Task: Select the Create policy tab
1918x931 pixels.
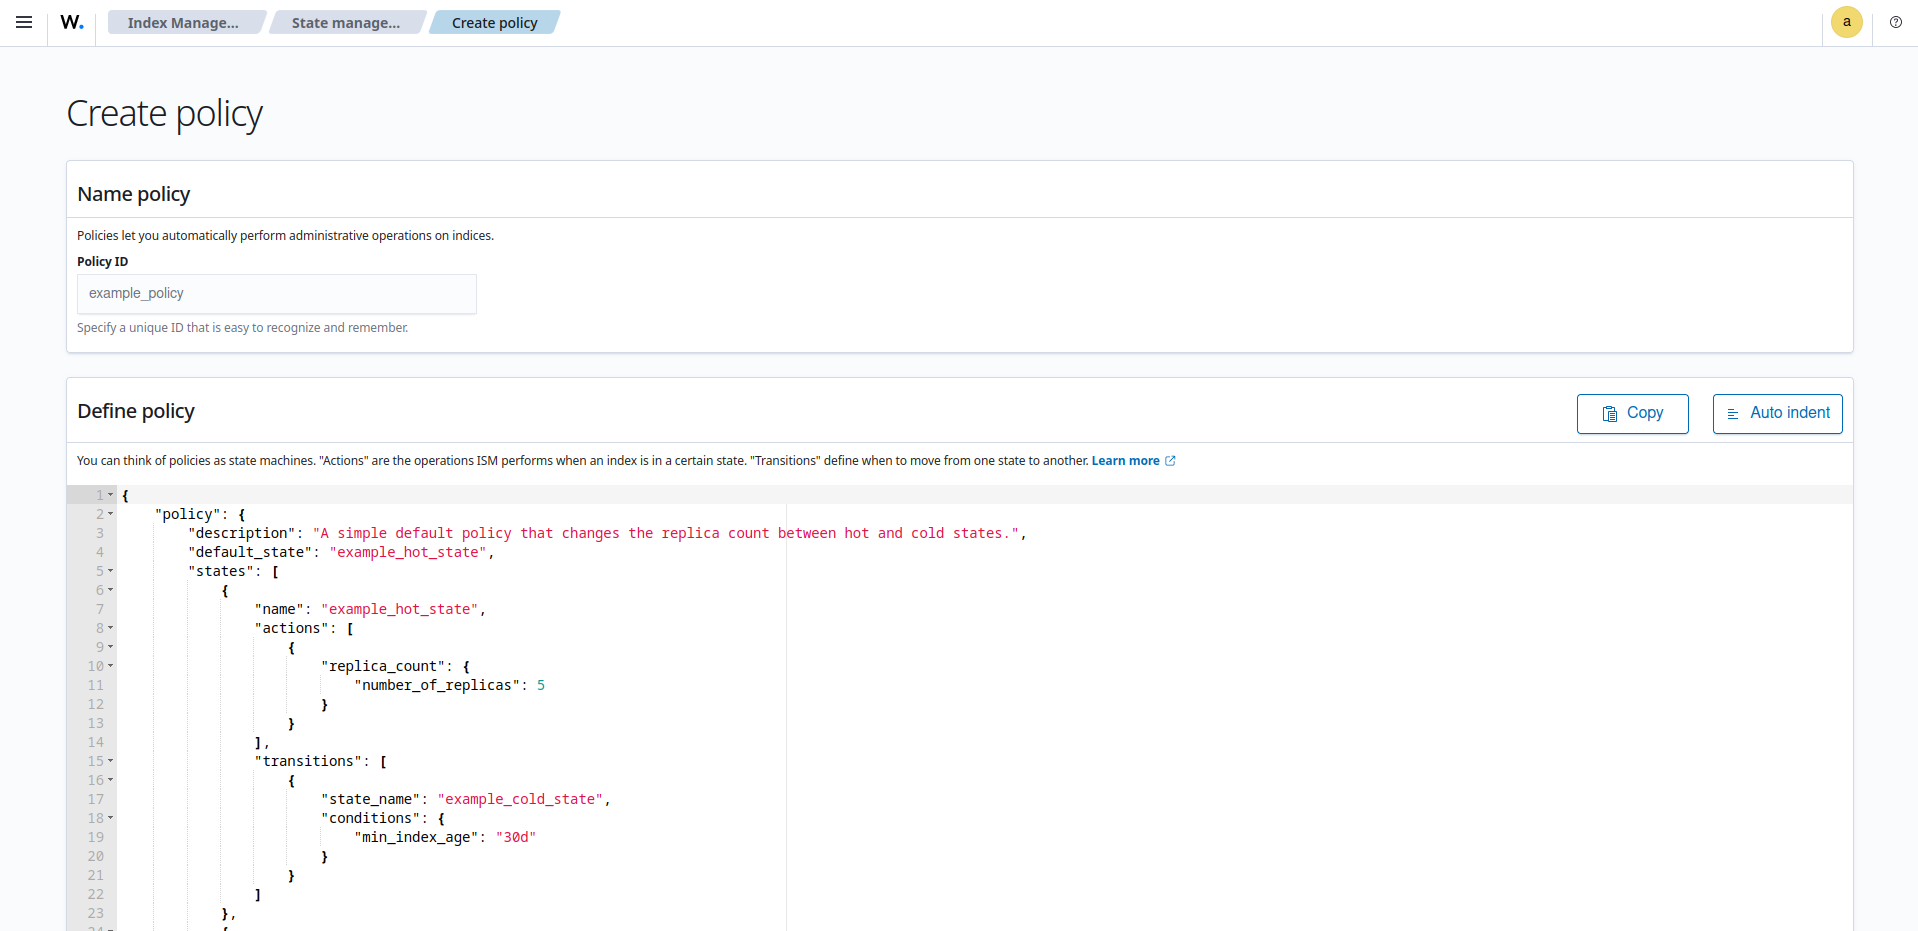Action: tap(494, 21)
